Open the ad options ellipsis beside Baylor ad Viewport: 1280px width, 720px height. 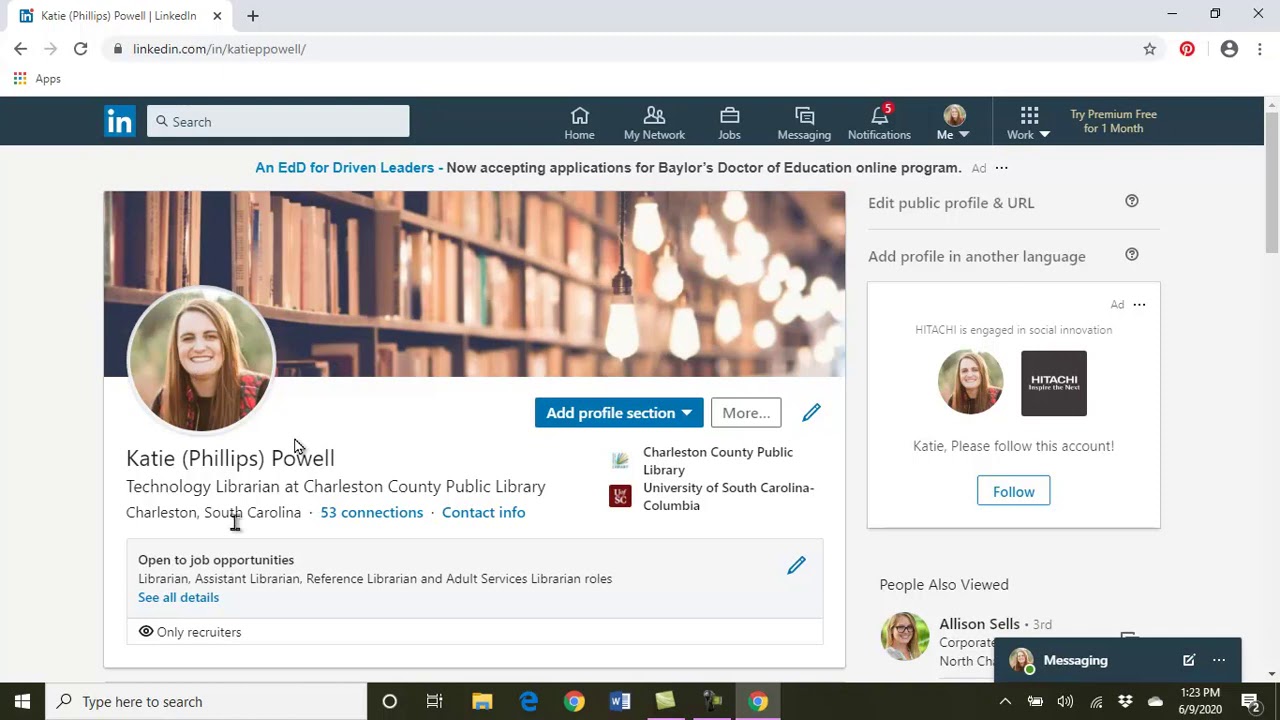pos(1001,168)
